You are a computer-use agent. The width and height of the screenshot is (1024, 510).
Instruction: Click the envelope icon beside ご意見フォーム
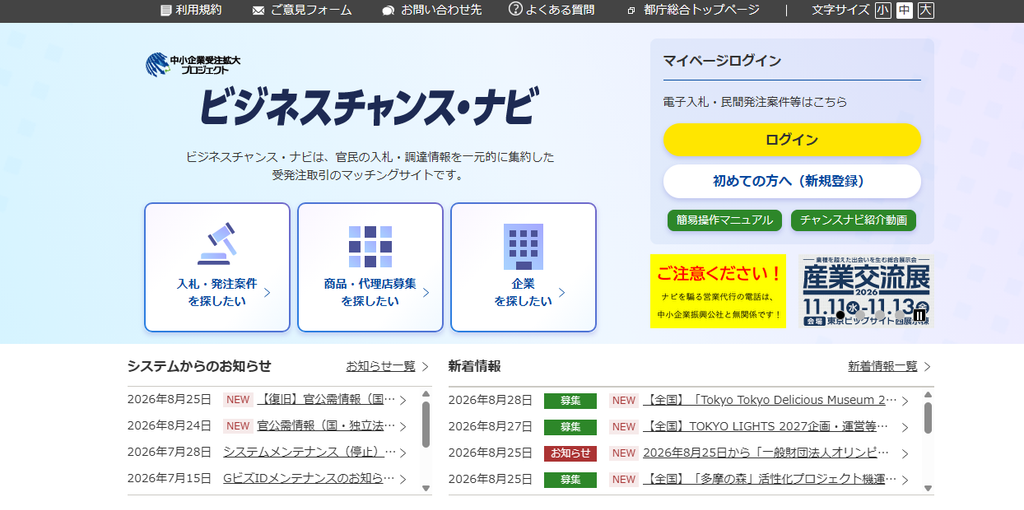pyautogui.click(x=258, y=10)
